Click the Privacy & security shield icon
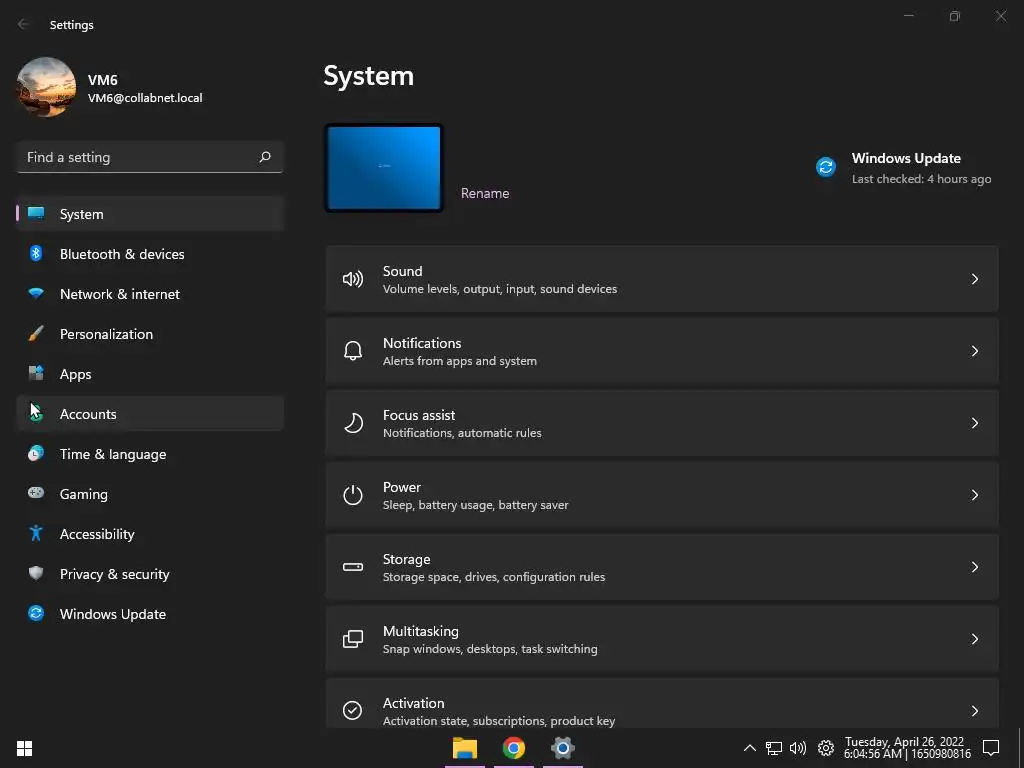Image resolution: width=1024 pixels, height=768 pixels. 36,573
